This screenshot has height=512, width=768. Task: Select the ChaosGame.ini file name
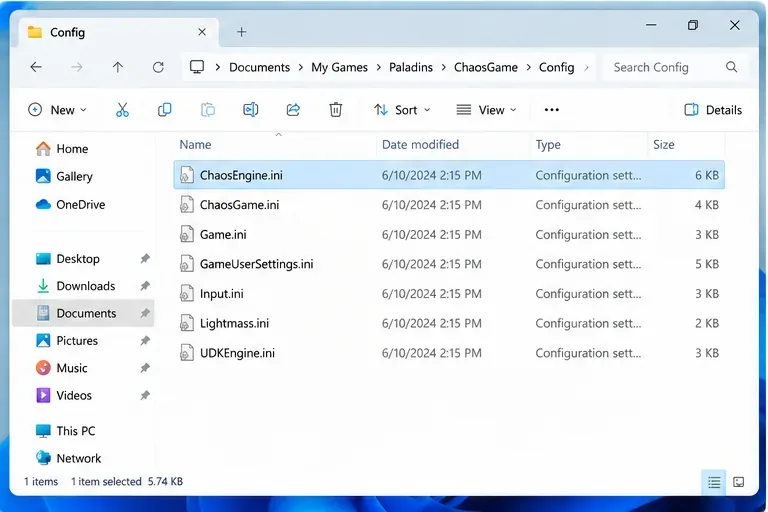[x=240, y=205]
